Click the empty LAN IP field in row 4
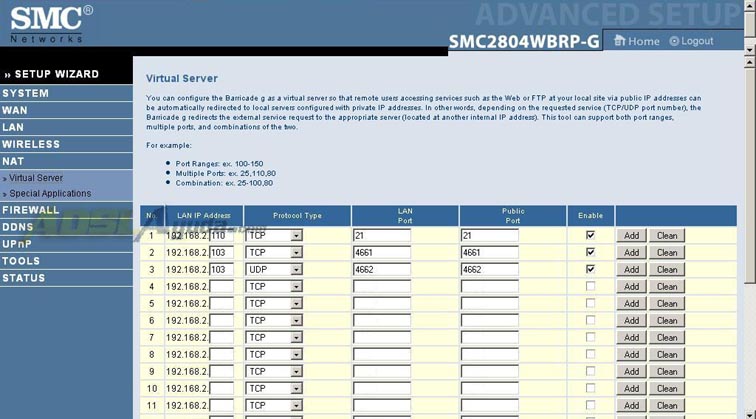This screenshot has height=419, width=756. [x=221, y=286]
